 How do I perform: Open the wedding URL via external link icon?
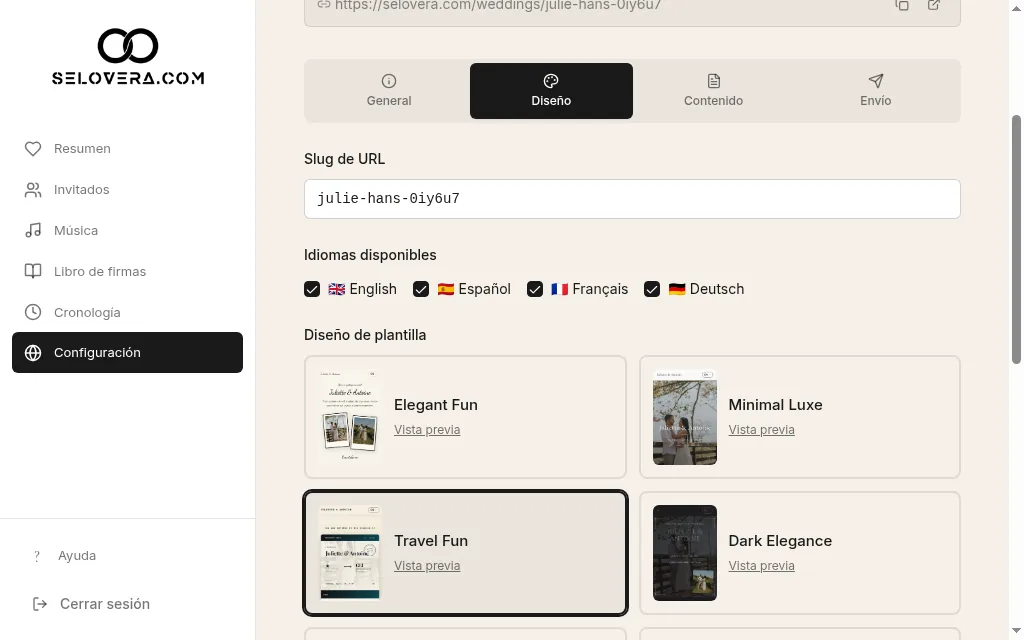click(934, 5)
